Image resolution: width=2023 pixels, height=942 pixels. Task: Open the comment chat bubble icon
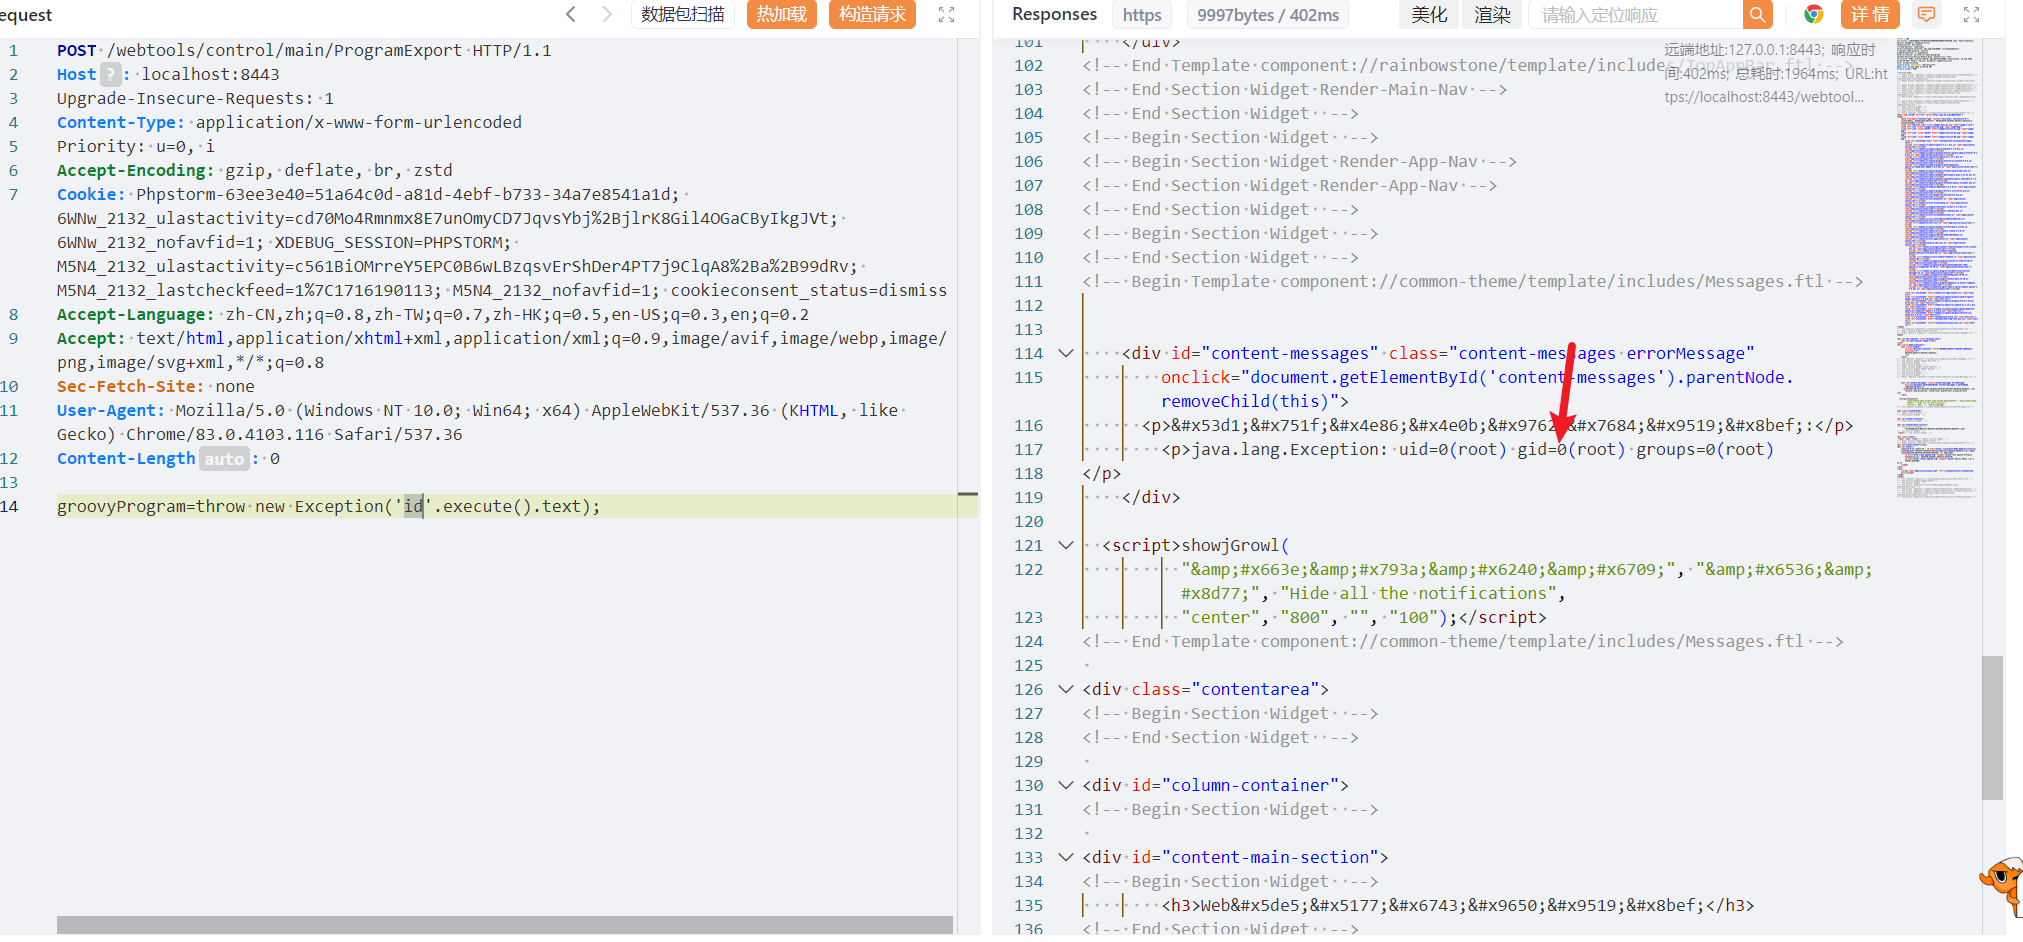click(1926, 14)
